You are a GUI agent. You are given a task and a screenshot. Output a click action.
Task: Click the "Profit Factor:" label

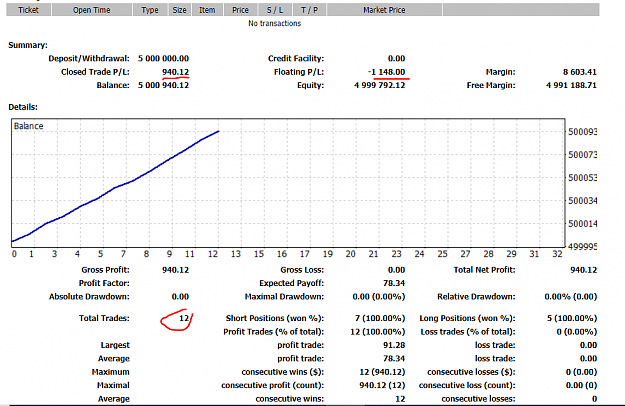104,283
